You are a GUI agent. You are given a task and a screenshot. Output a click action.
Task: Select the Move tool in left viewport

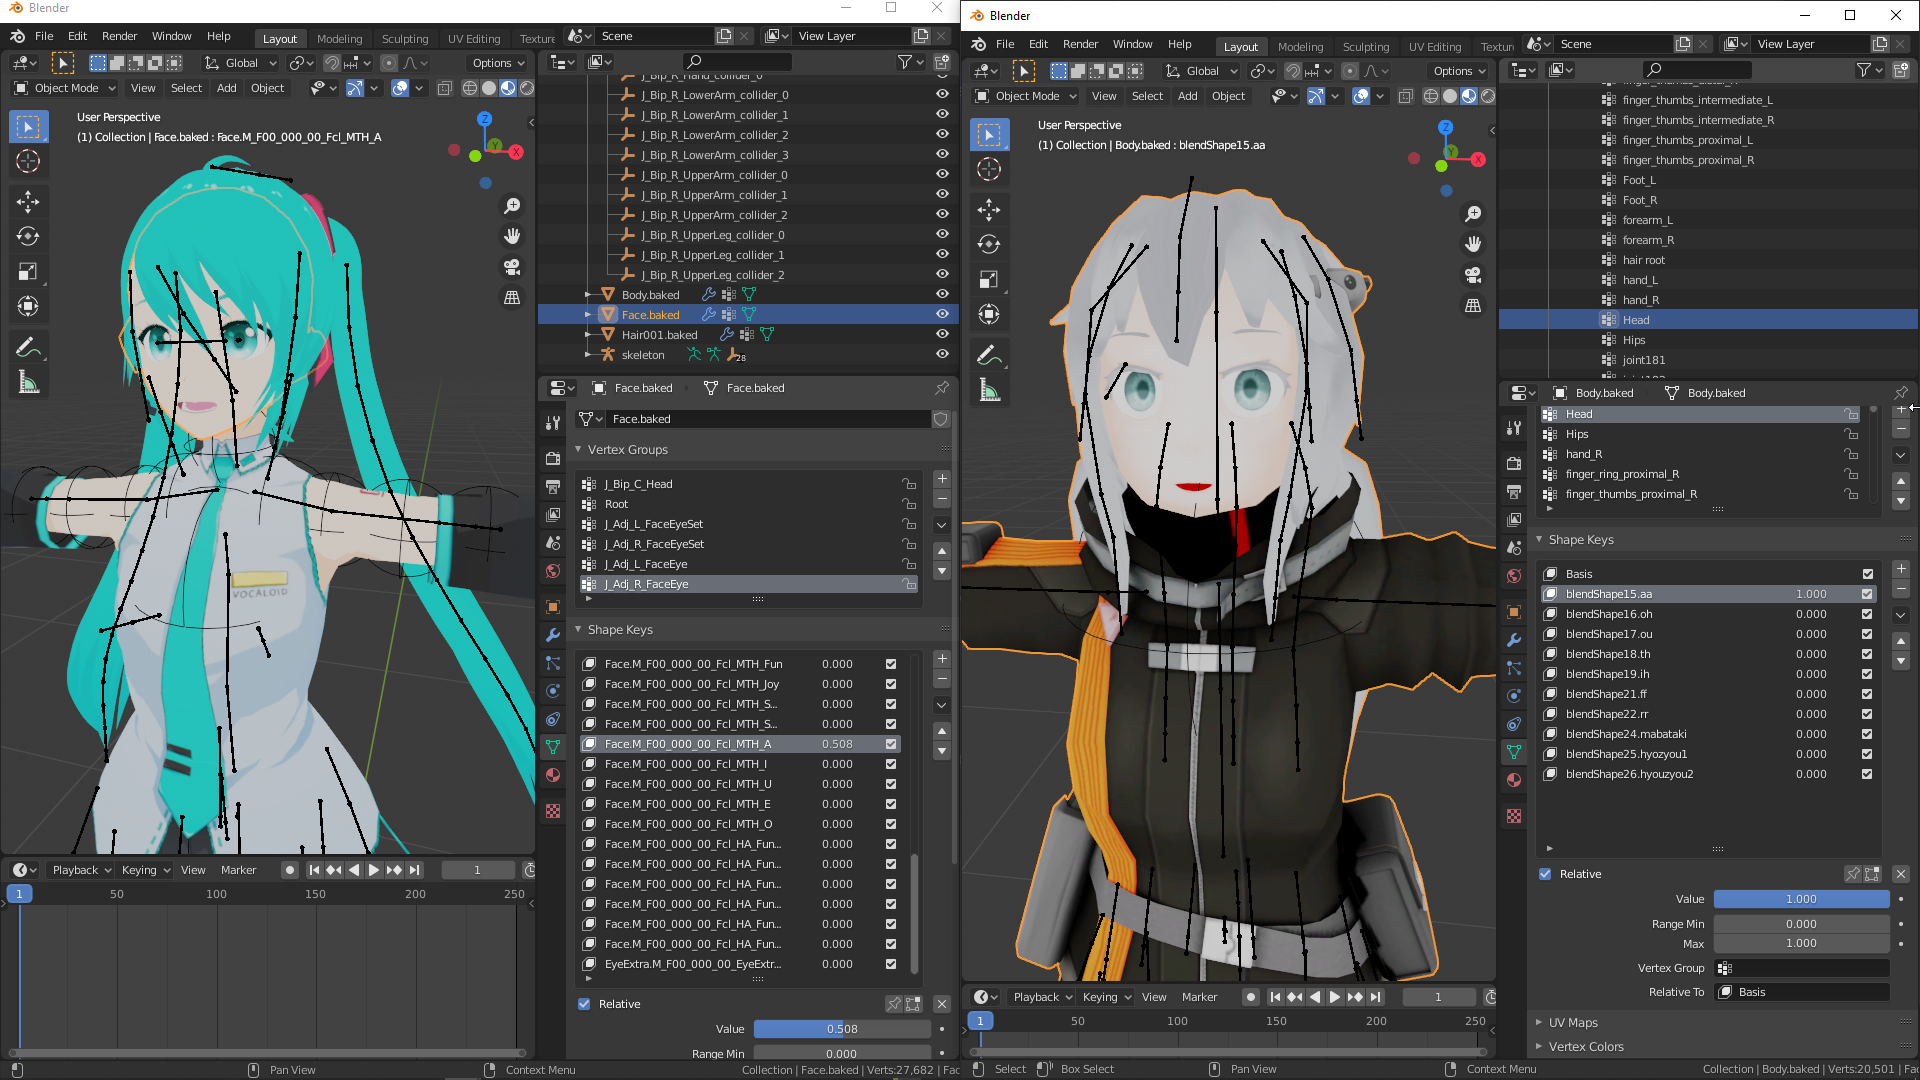pyautogui.click(x=28, y=202)
